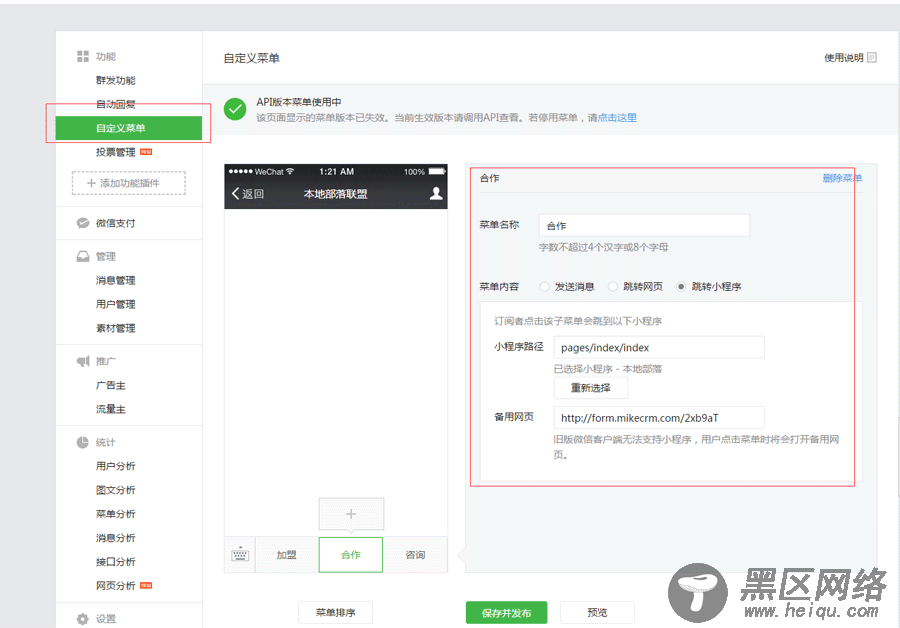Select the 跳转小程序 radio option
Image resolution: width=900 pixels, height=628 pixels.
pyautogui.click(x=681, y=286)
